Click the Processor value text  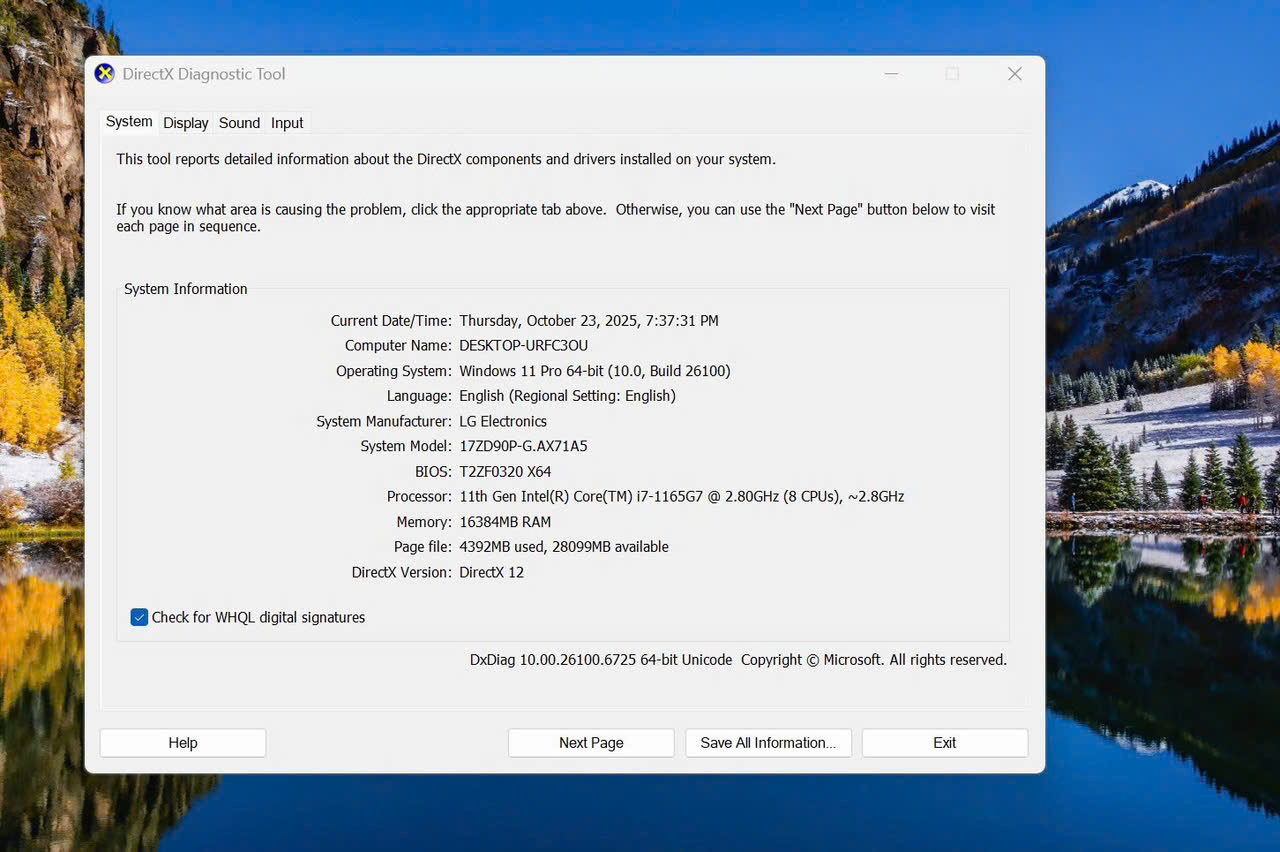[x=681, y=497]
